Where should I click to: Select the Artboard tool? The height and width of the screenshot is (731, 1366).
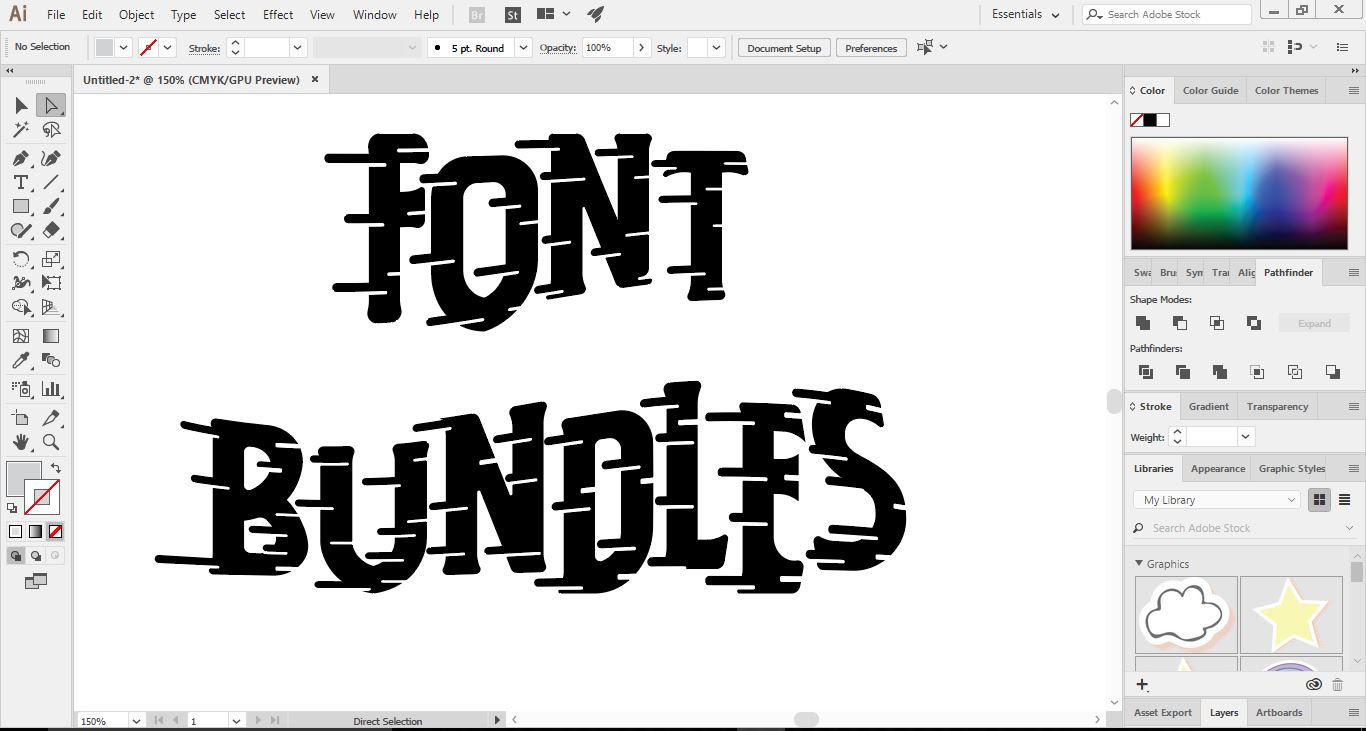(21, 418)
